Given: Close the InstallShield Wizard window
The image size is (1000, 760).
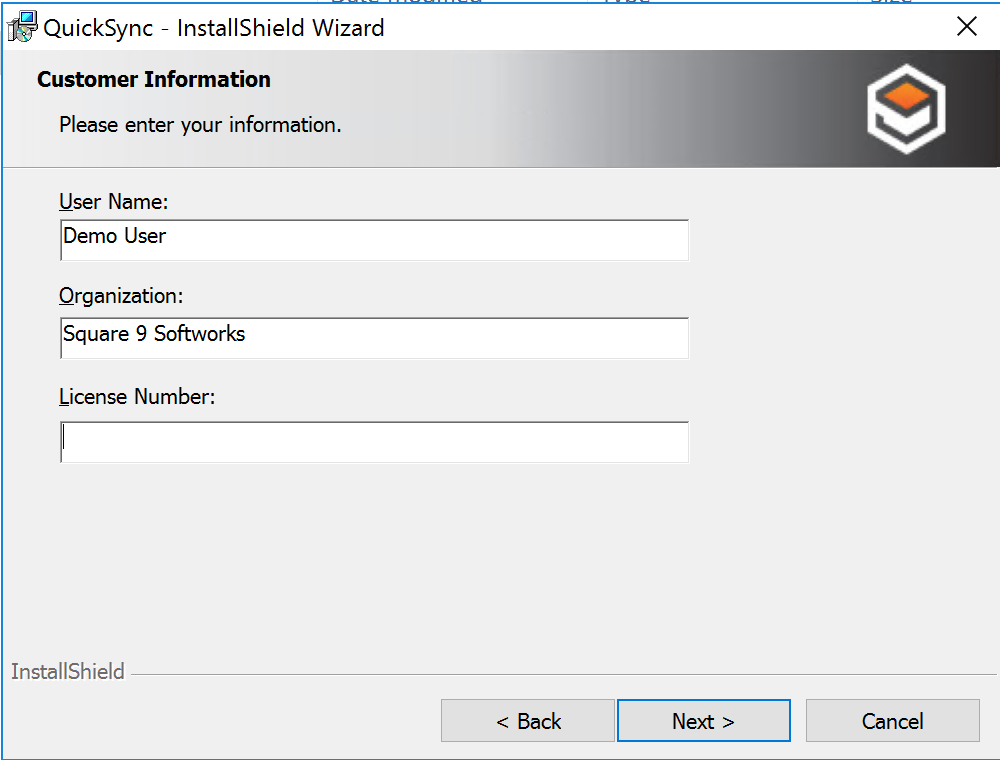Looking at the screenshot, I should (967, 27).
